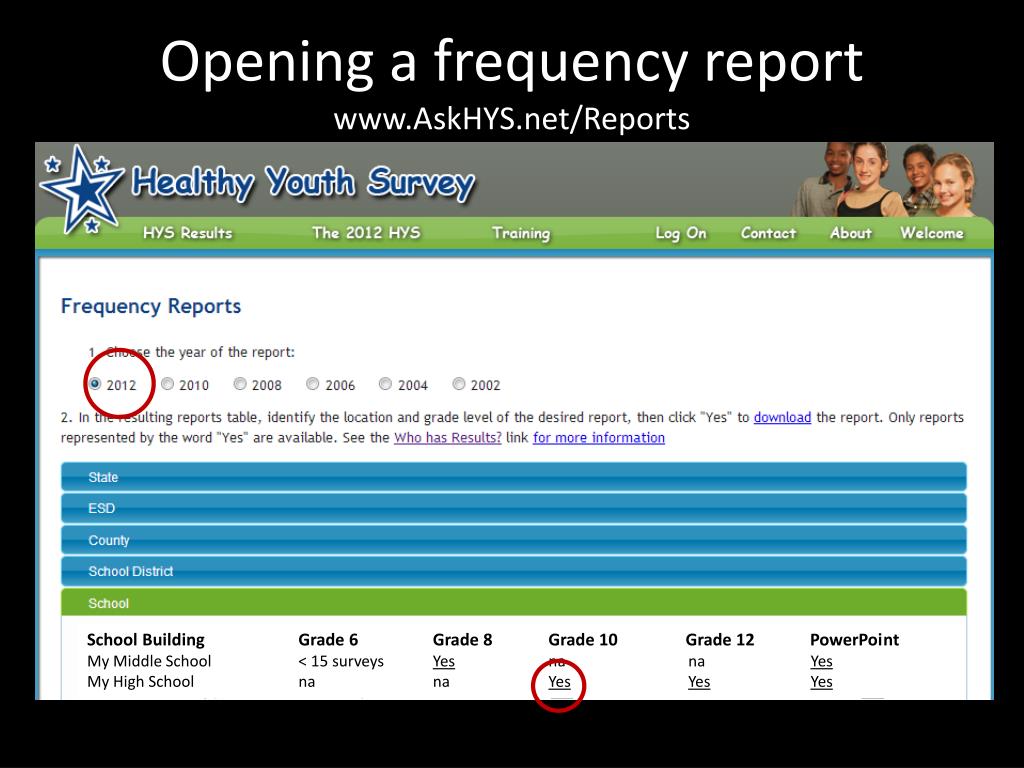Viewport: 1024px width, 768px height.
Task: Open My High School Grade 10 Yes report
Action: [x=560, y=682]
